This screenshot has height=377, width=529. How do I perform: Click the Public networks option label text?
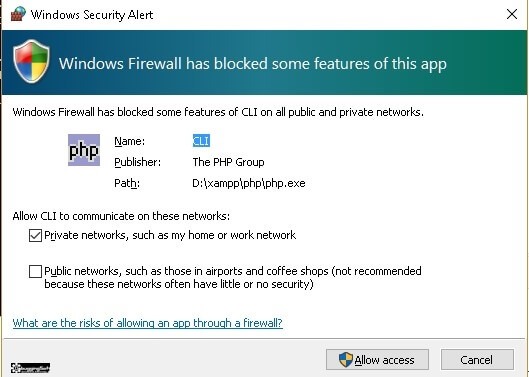[233, 277]
